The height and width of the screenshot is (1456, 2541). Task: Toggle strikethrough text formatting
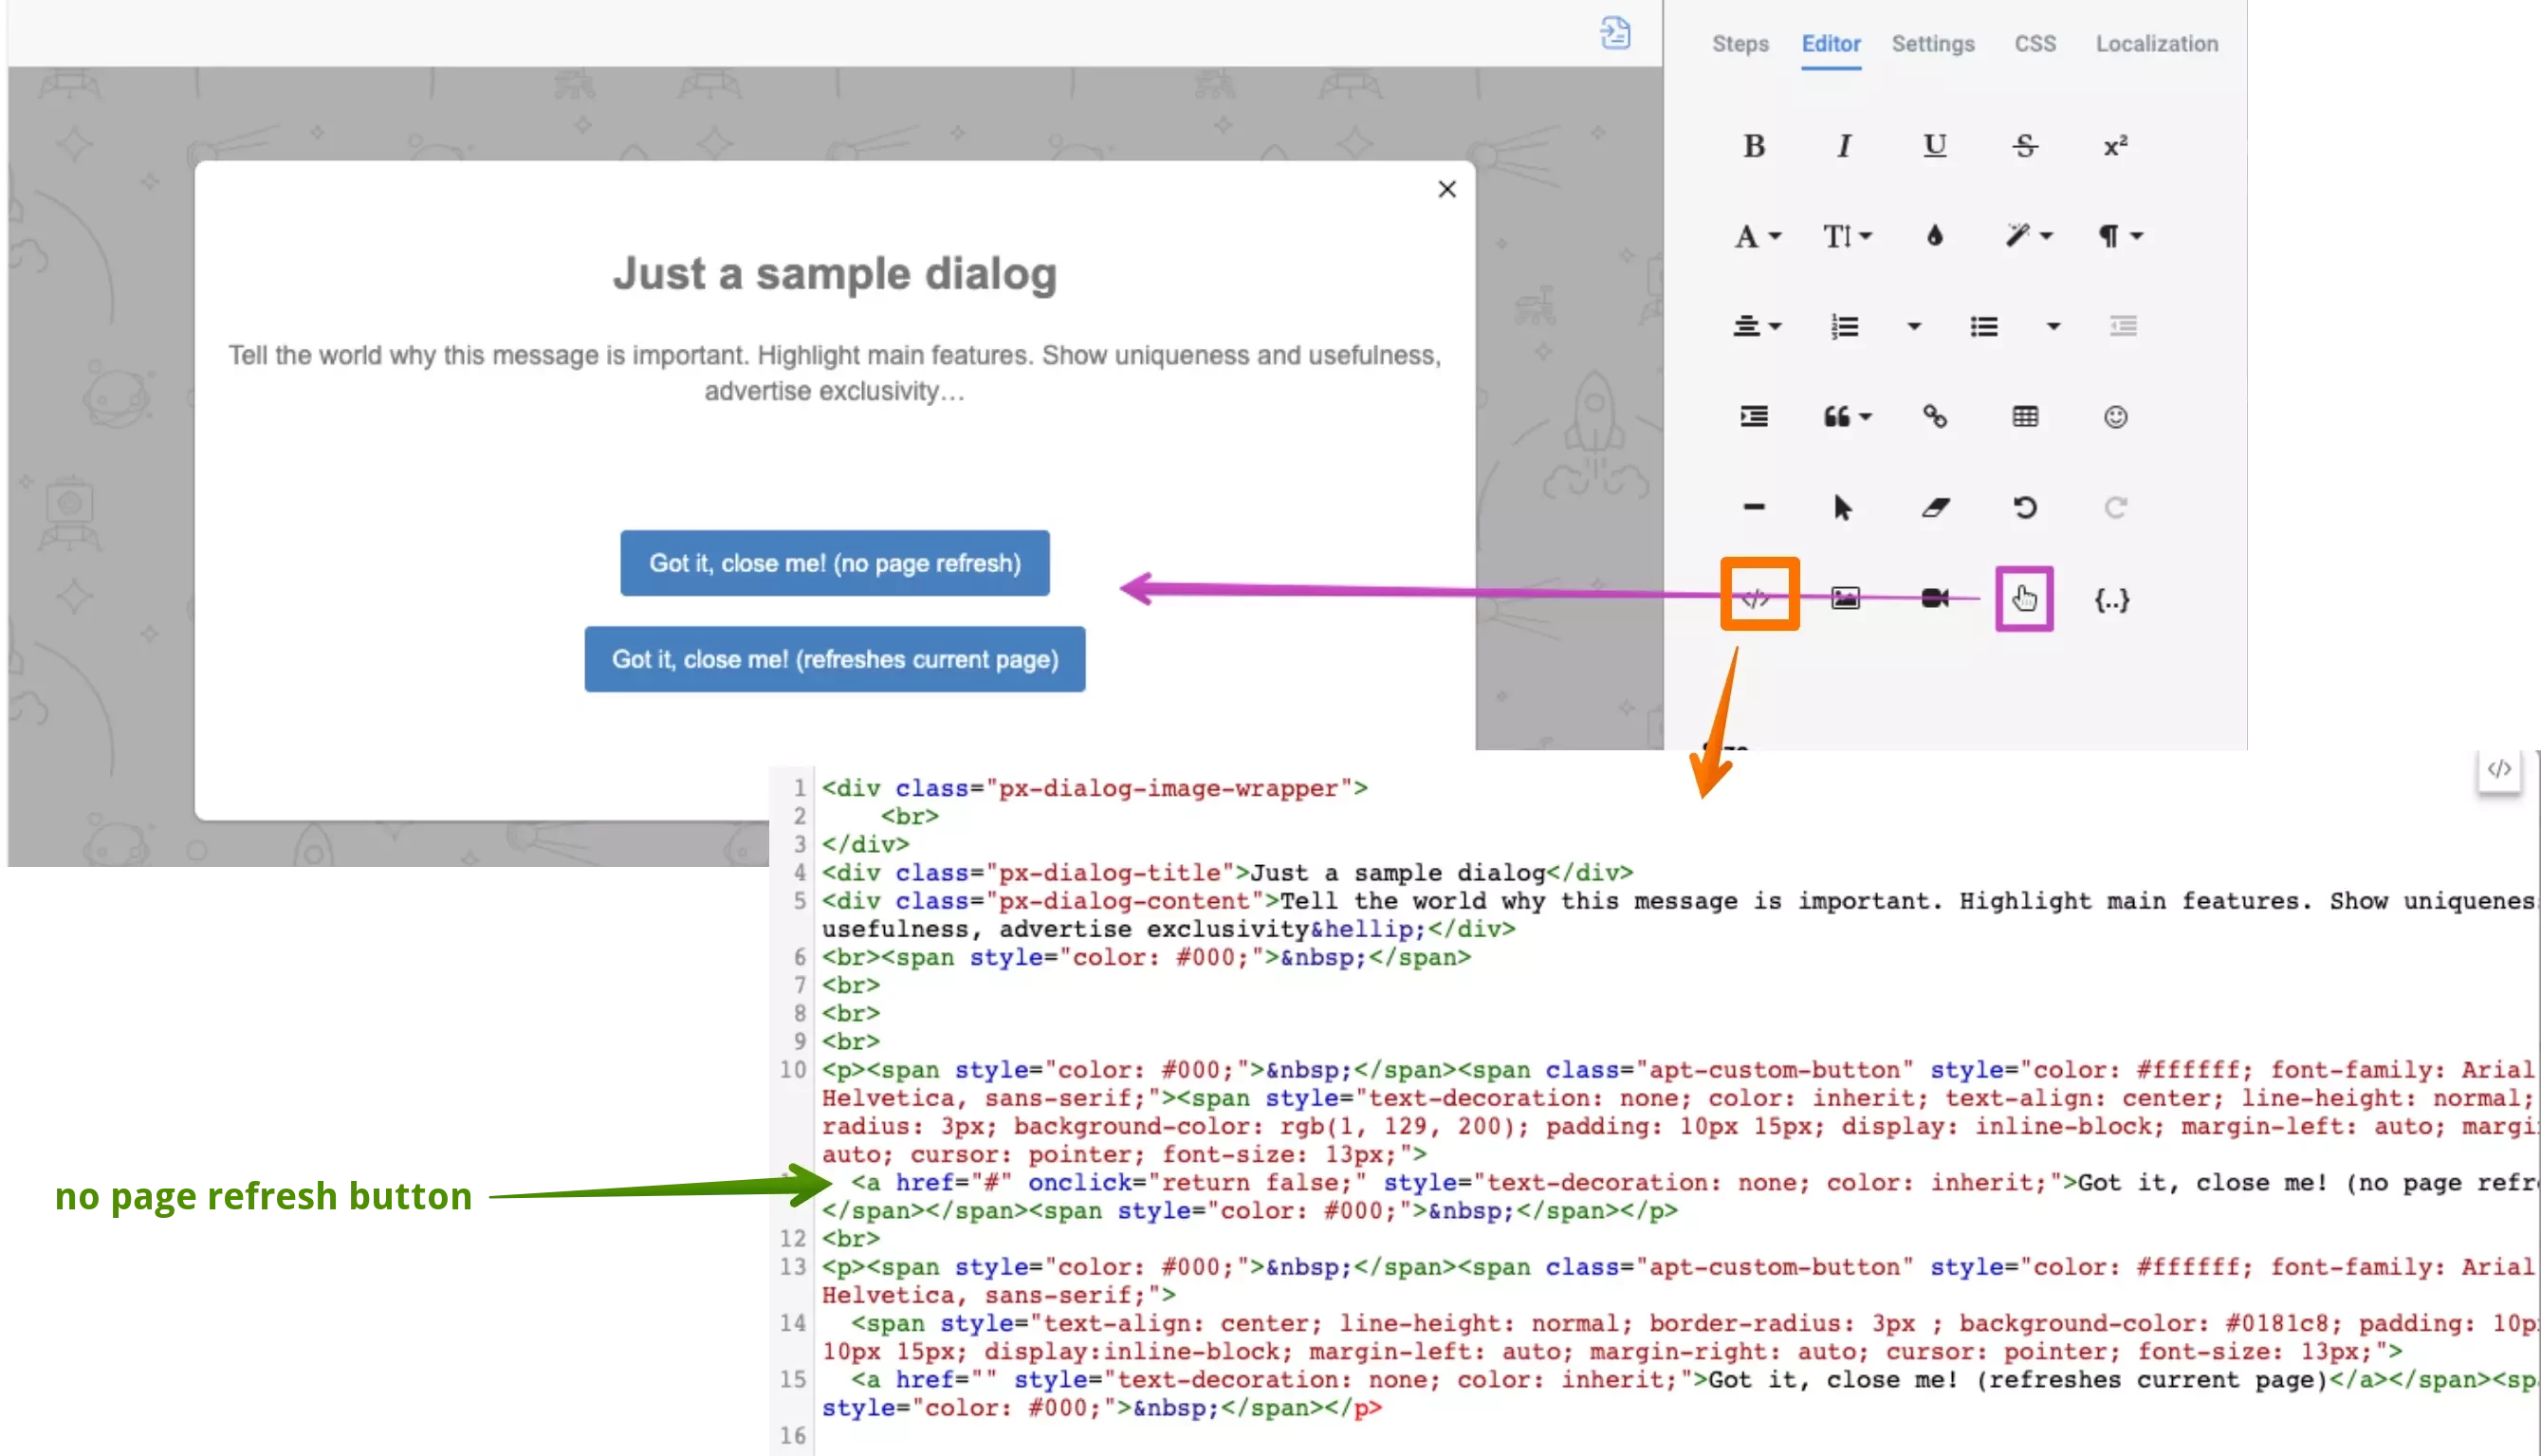tap(2024, 146)
